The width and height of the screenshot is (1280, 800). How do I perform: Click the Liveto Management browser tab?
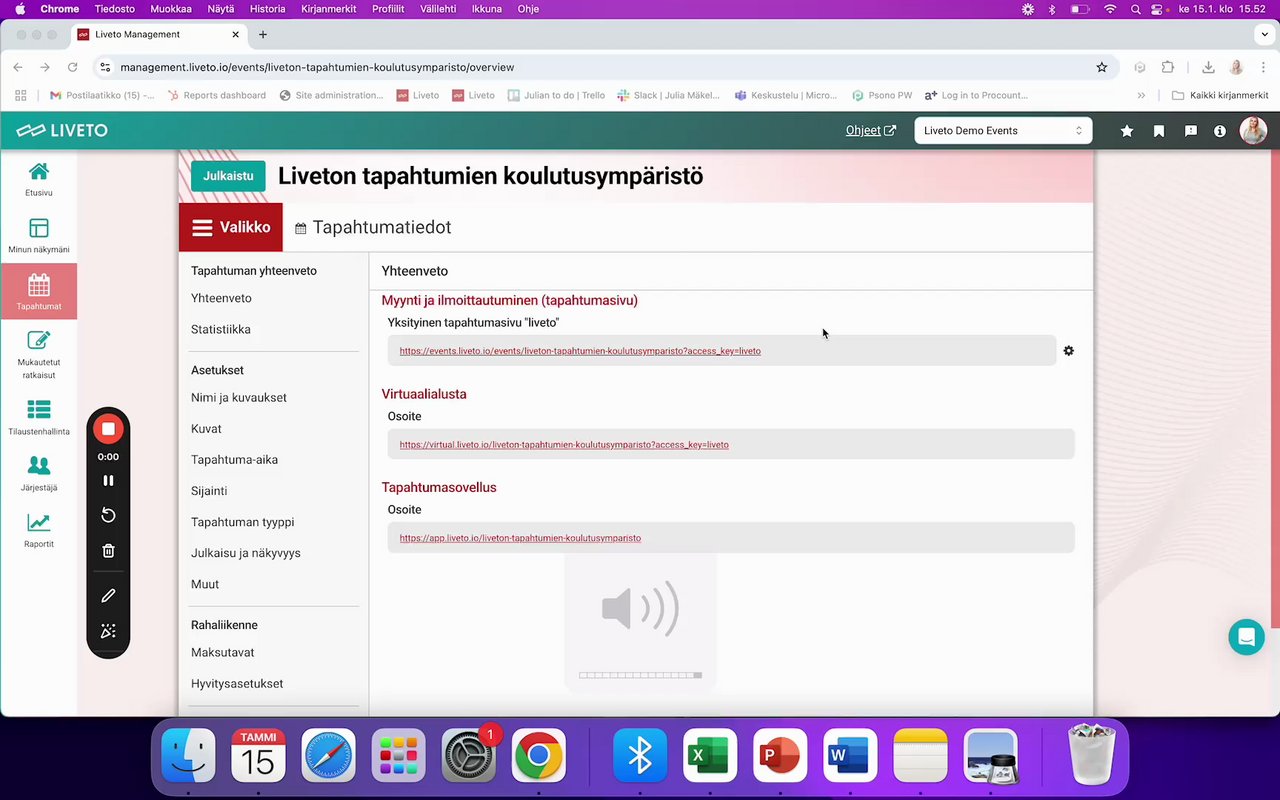(159, 34)
